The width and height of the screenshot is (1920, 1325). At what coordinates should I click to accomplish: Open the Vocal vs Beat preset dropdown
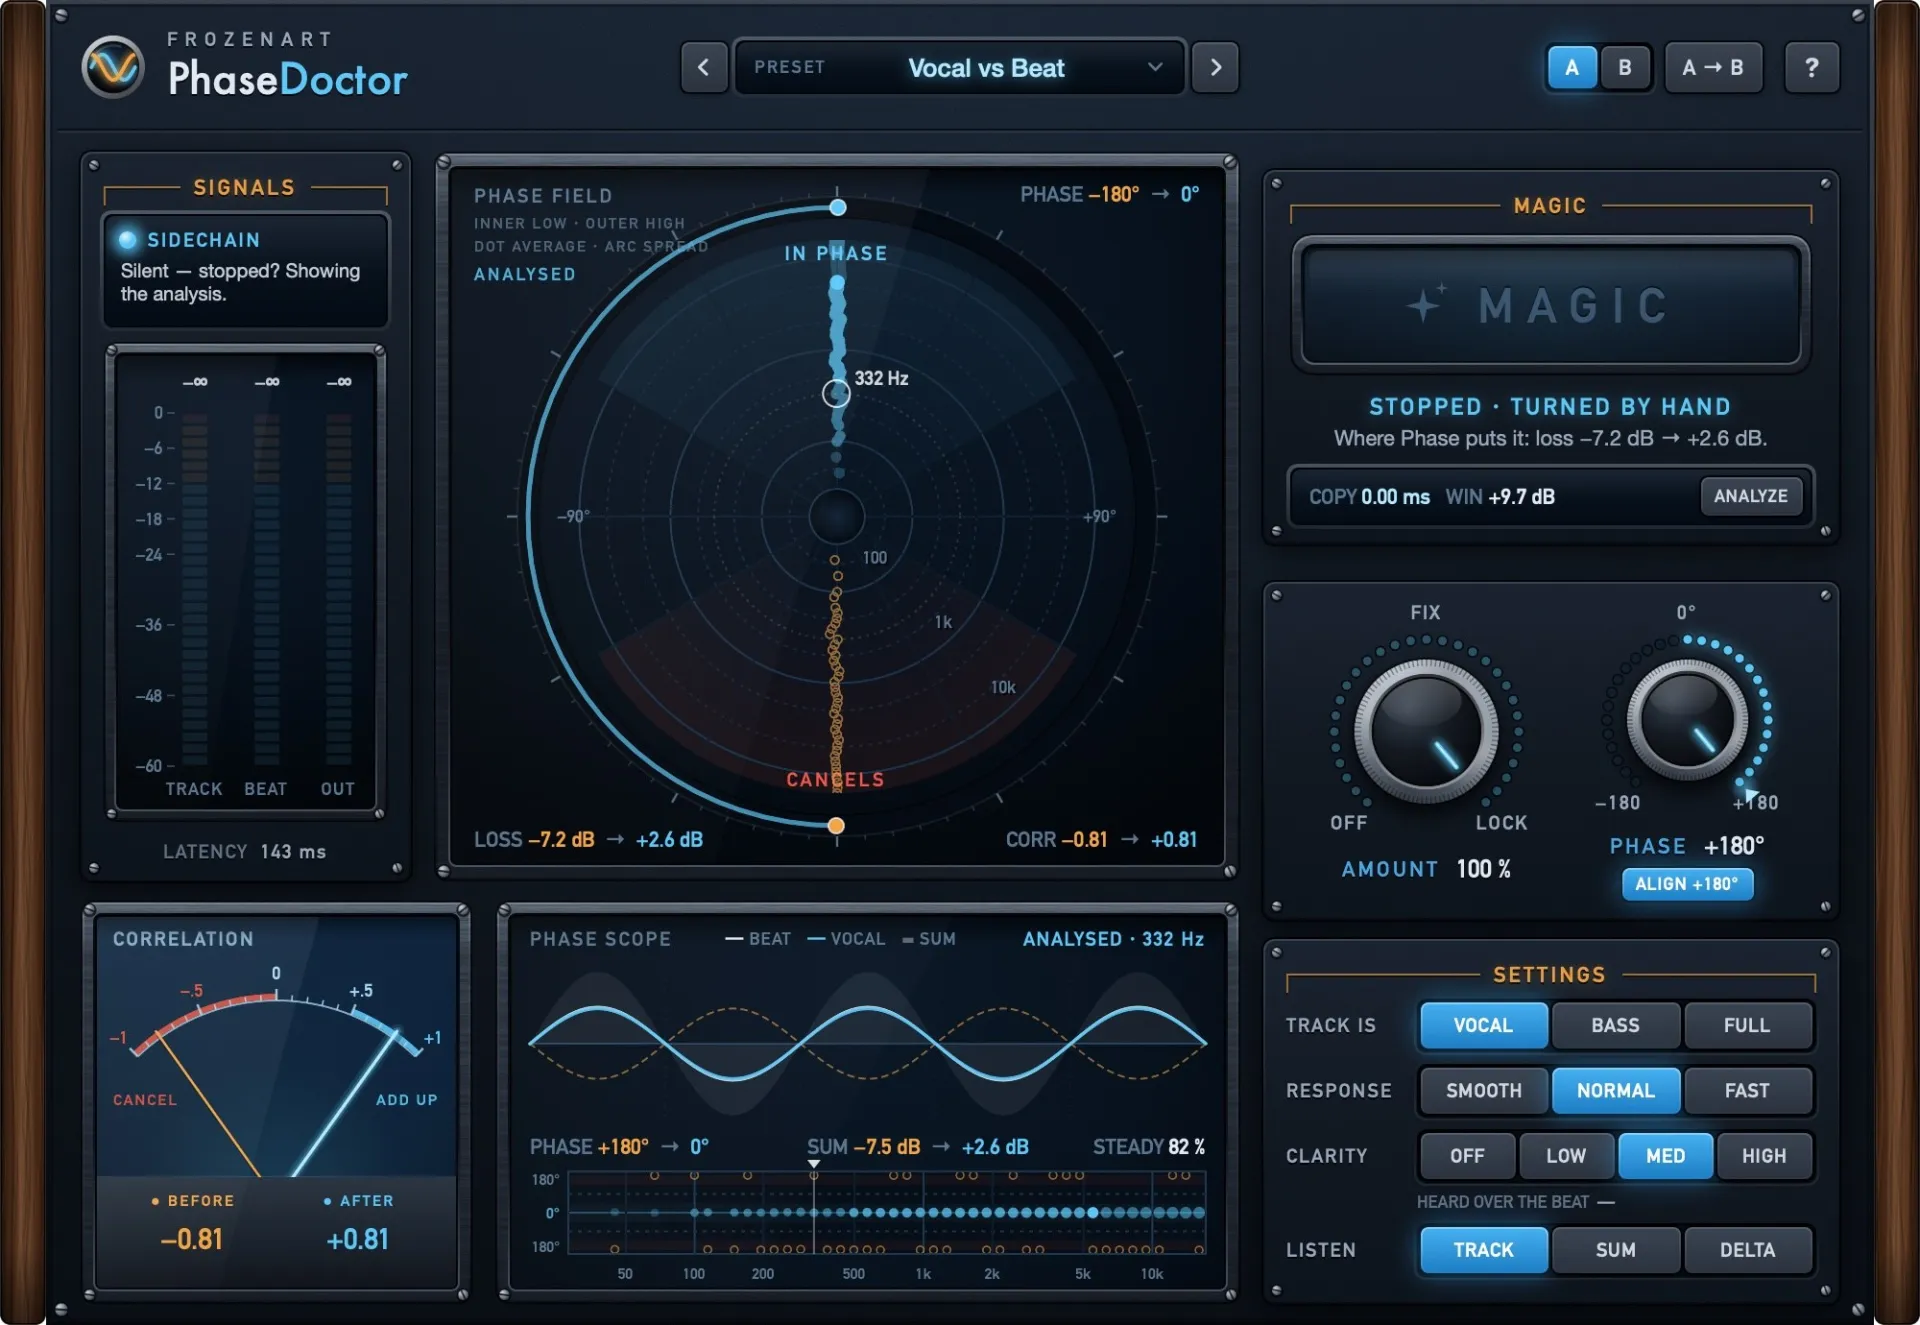coord(960,68)
